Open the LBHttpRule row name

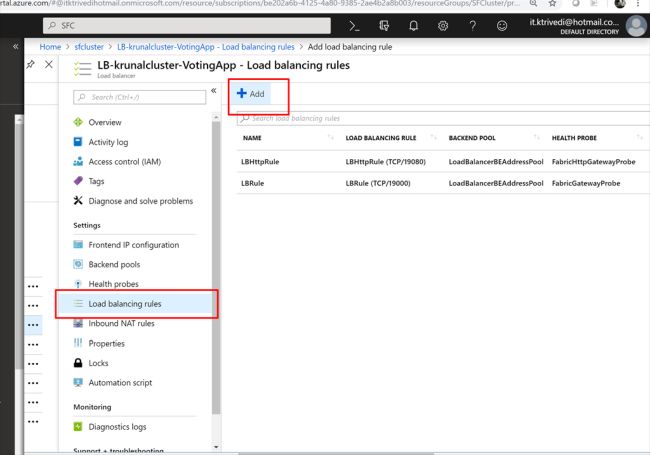[260, 162]
